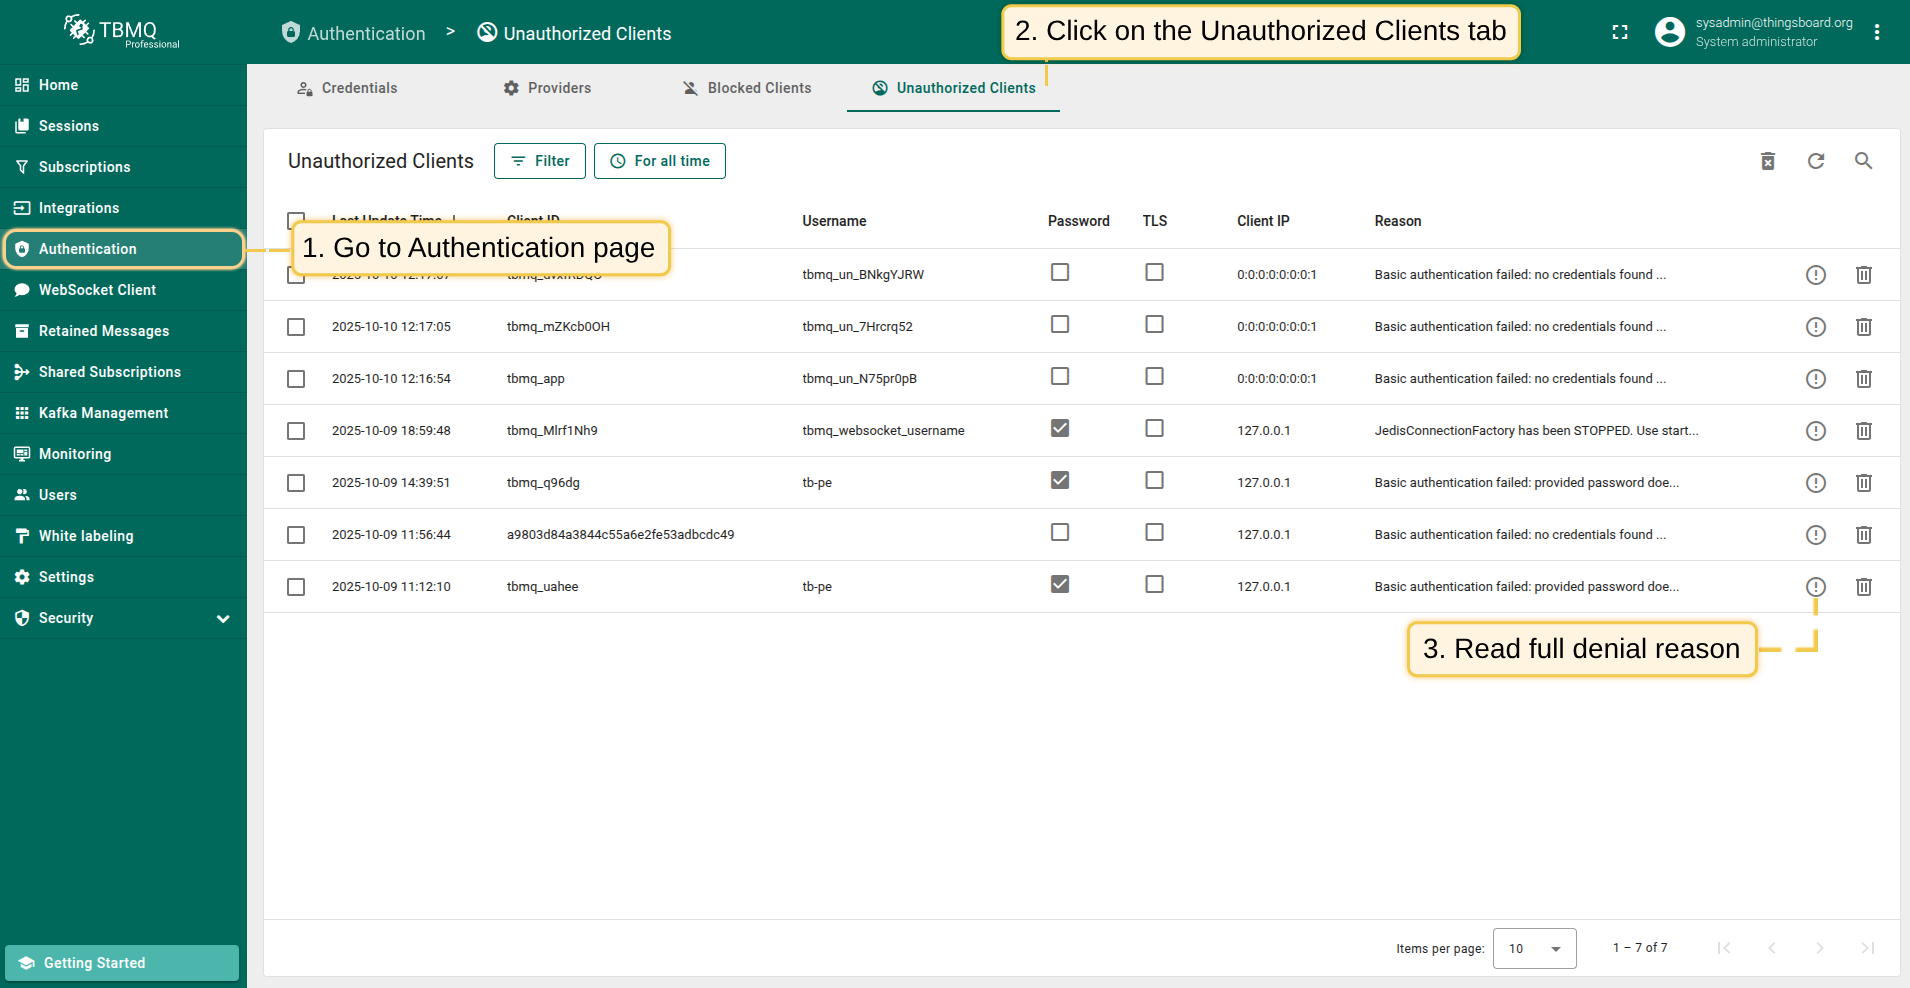This screenshot has width=1910, height=988.
Task: Open the items per page dropdown
Action: (1534, 948)
